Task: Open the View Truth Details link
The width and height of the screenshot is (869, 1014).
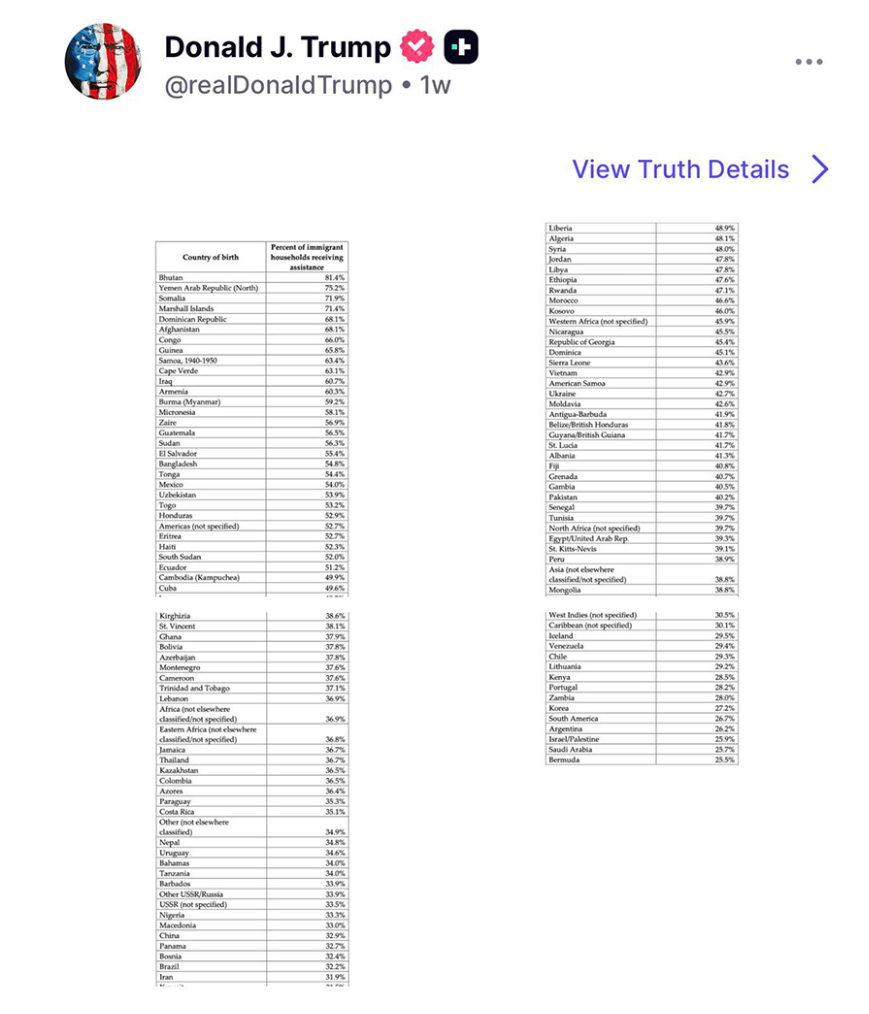Action: point(680,169)
